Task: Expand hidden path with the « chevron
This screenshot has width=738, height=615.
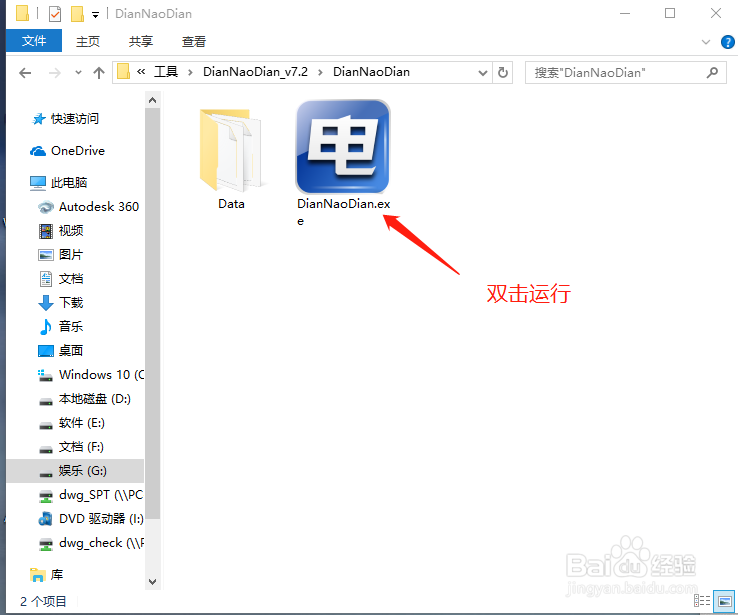Action: [141, 72]
